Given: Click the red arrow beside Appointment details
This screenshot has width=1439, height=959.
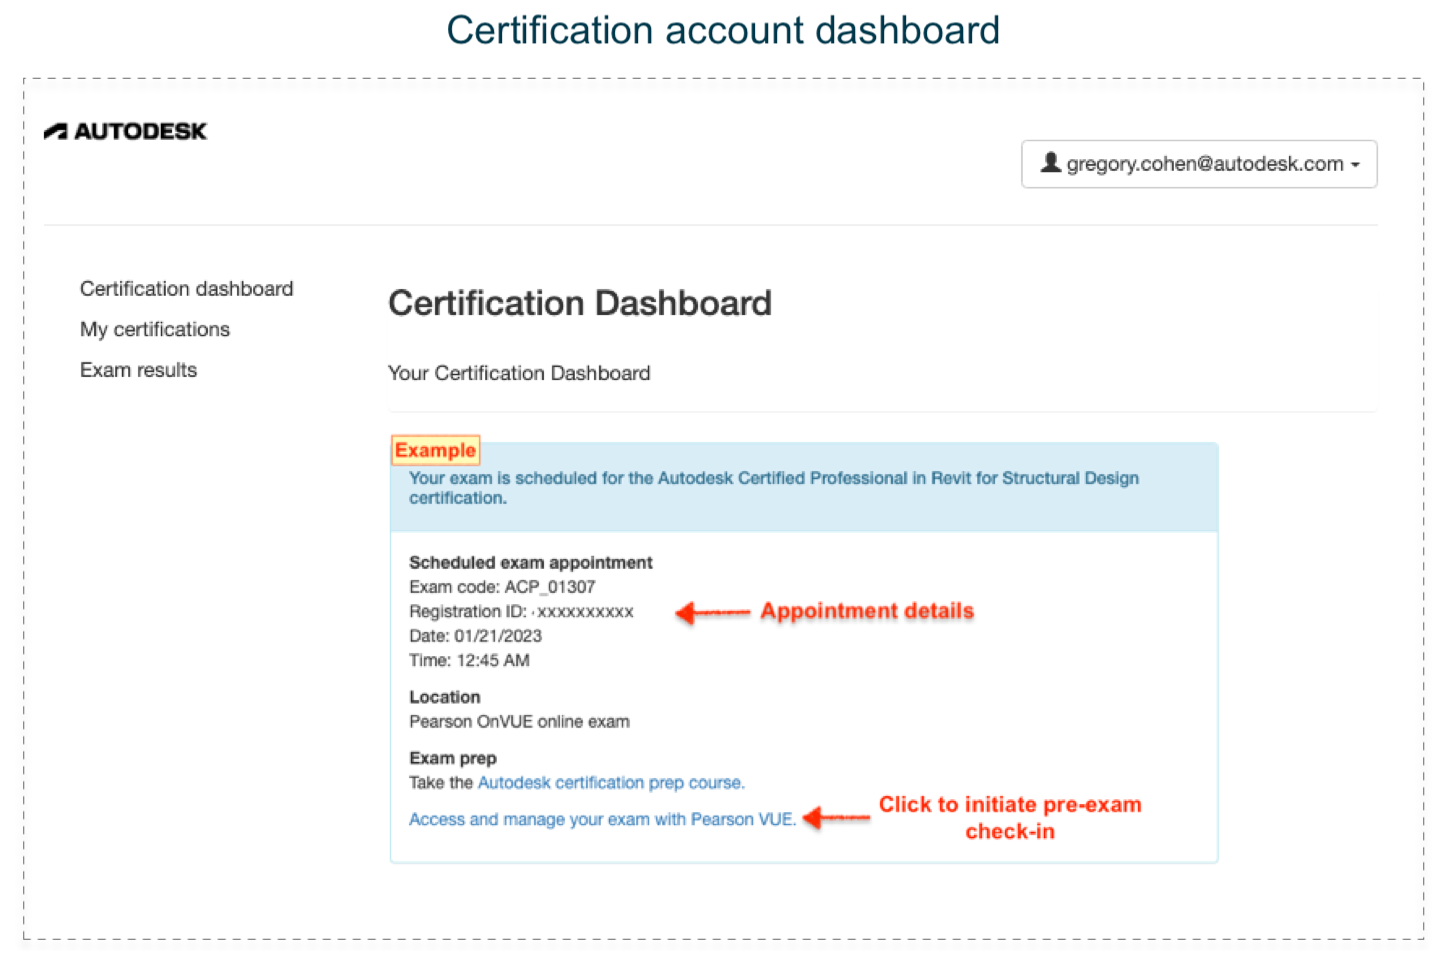Looking at the screenshot, I should pyautogui.click(x=712, y=612).
